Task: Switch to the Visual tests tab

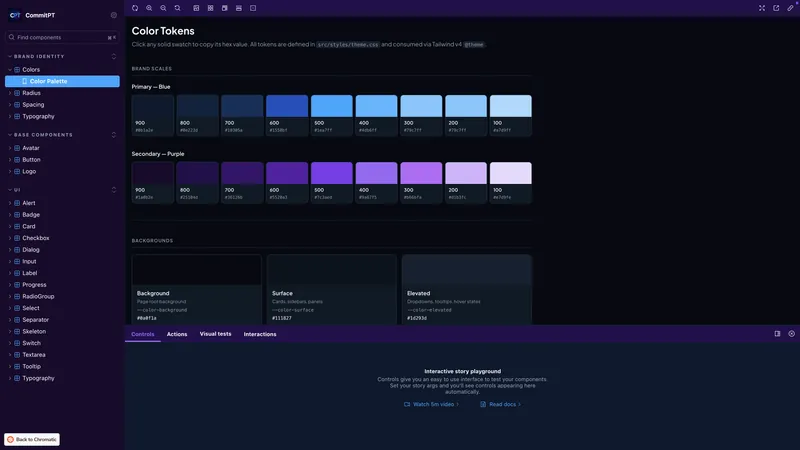Action: pos(215,334)
